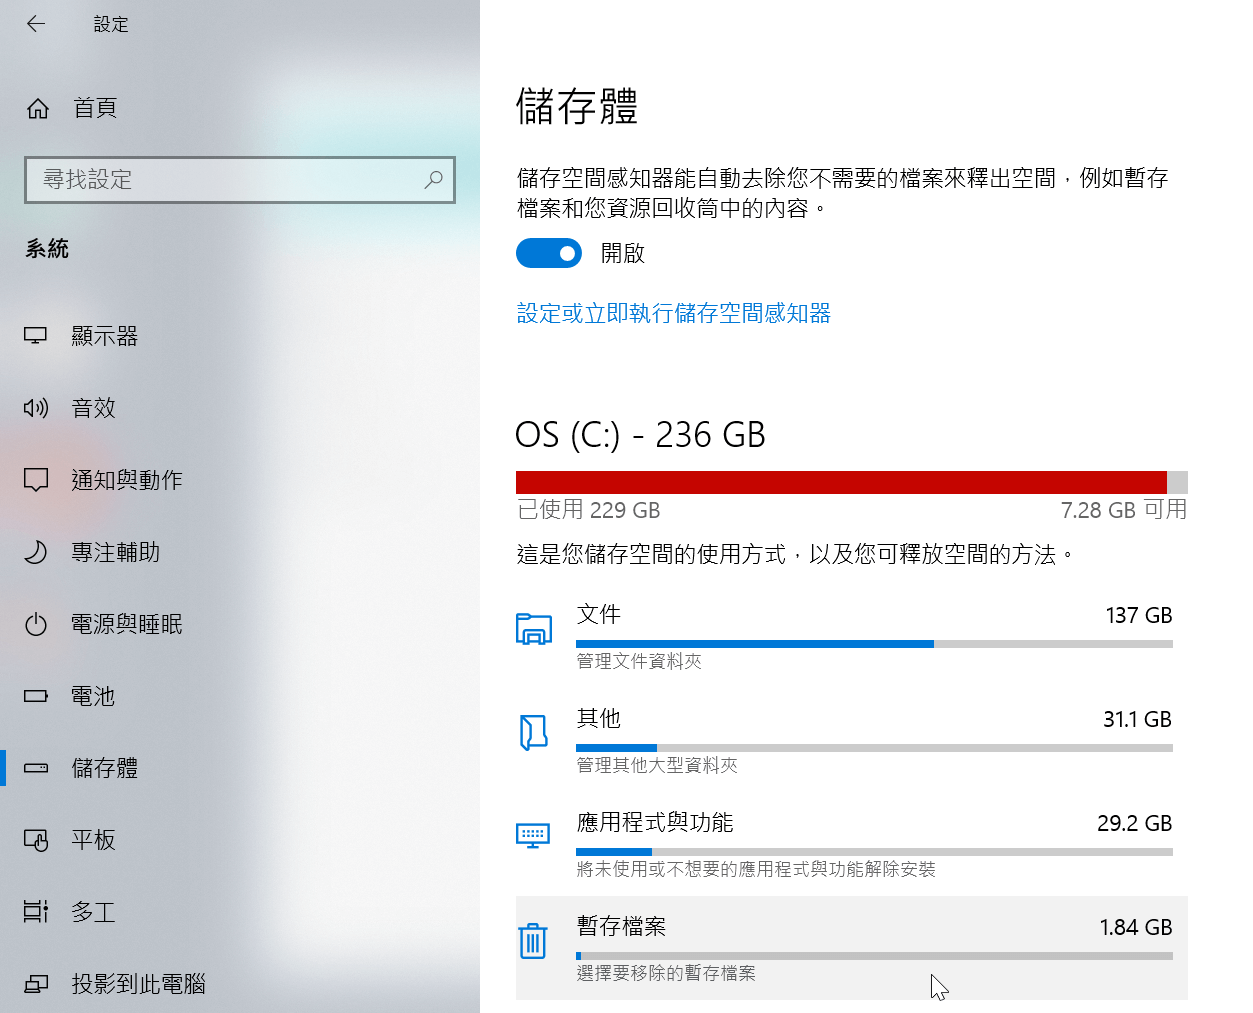Click the magnifier icon in search box
This screenshot has width=1253, height=1013.
[x=433, y=180]
